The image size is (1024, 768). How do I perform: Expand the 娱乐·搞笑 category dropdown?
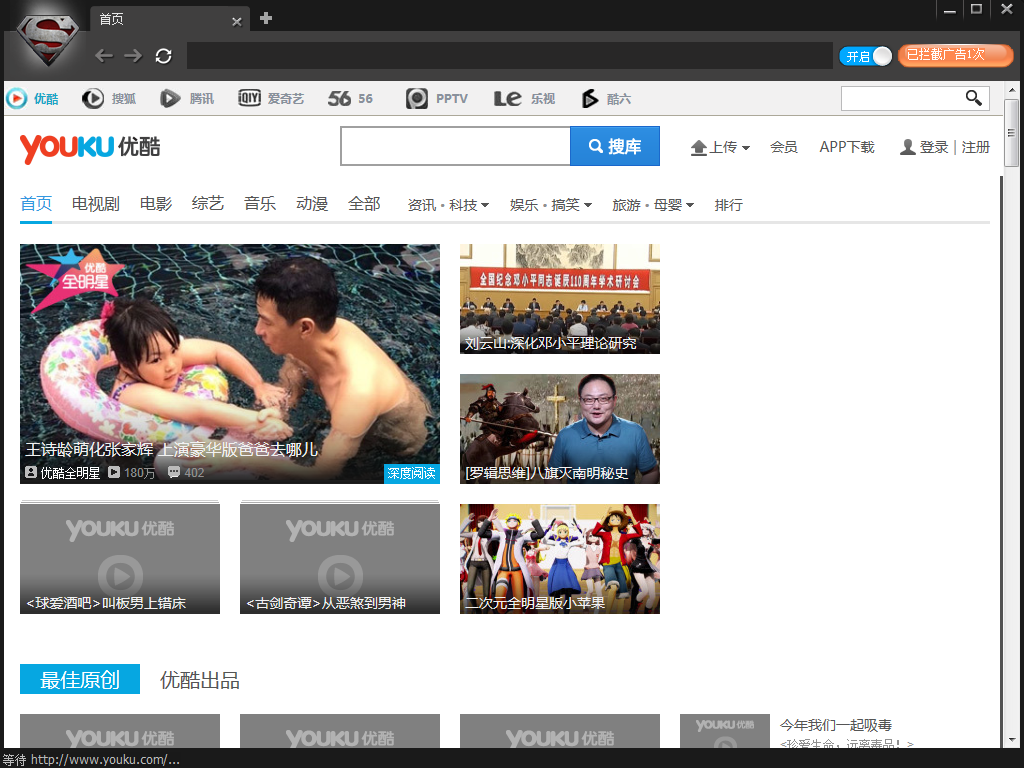click(551, 205)
